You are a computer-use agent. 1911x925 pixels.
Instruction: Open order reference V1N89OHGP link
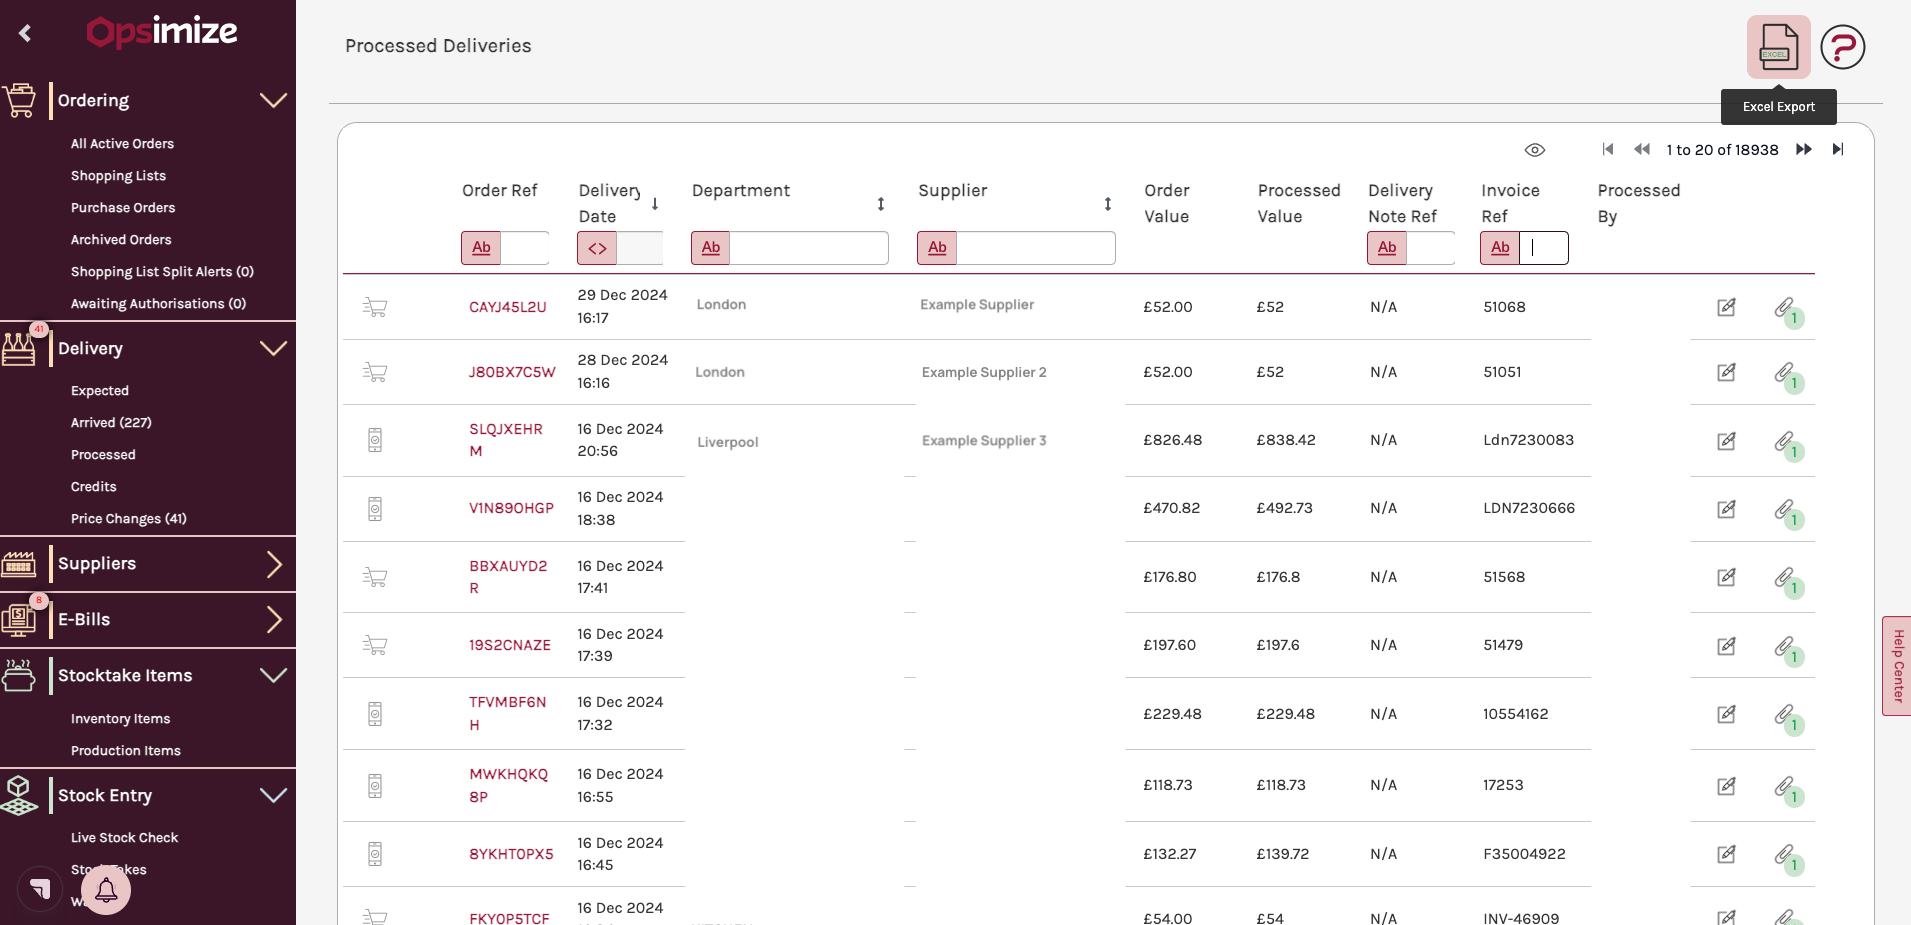[x=511, y=508]
